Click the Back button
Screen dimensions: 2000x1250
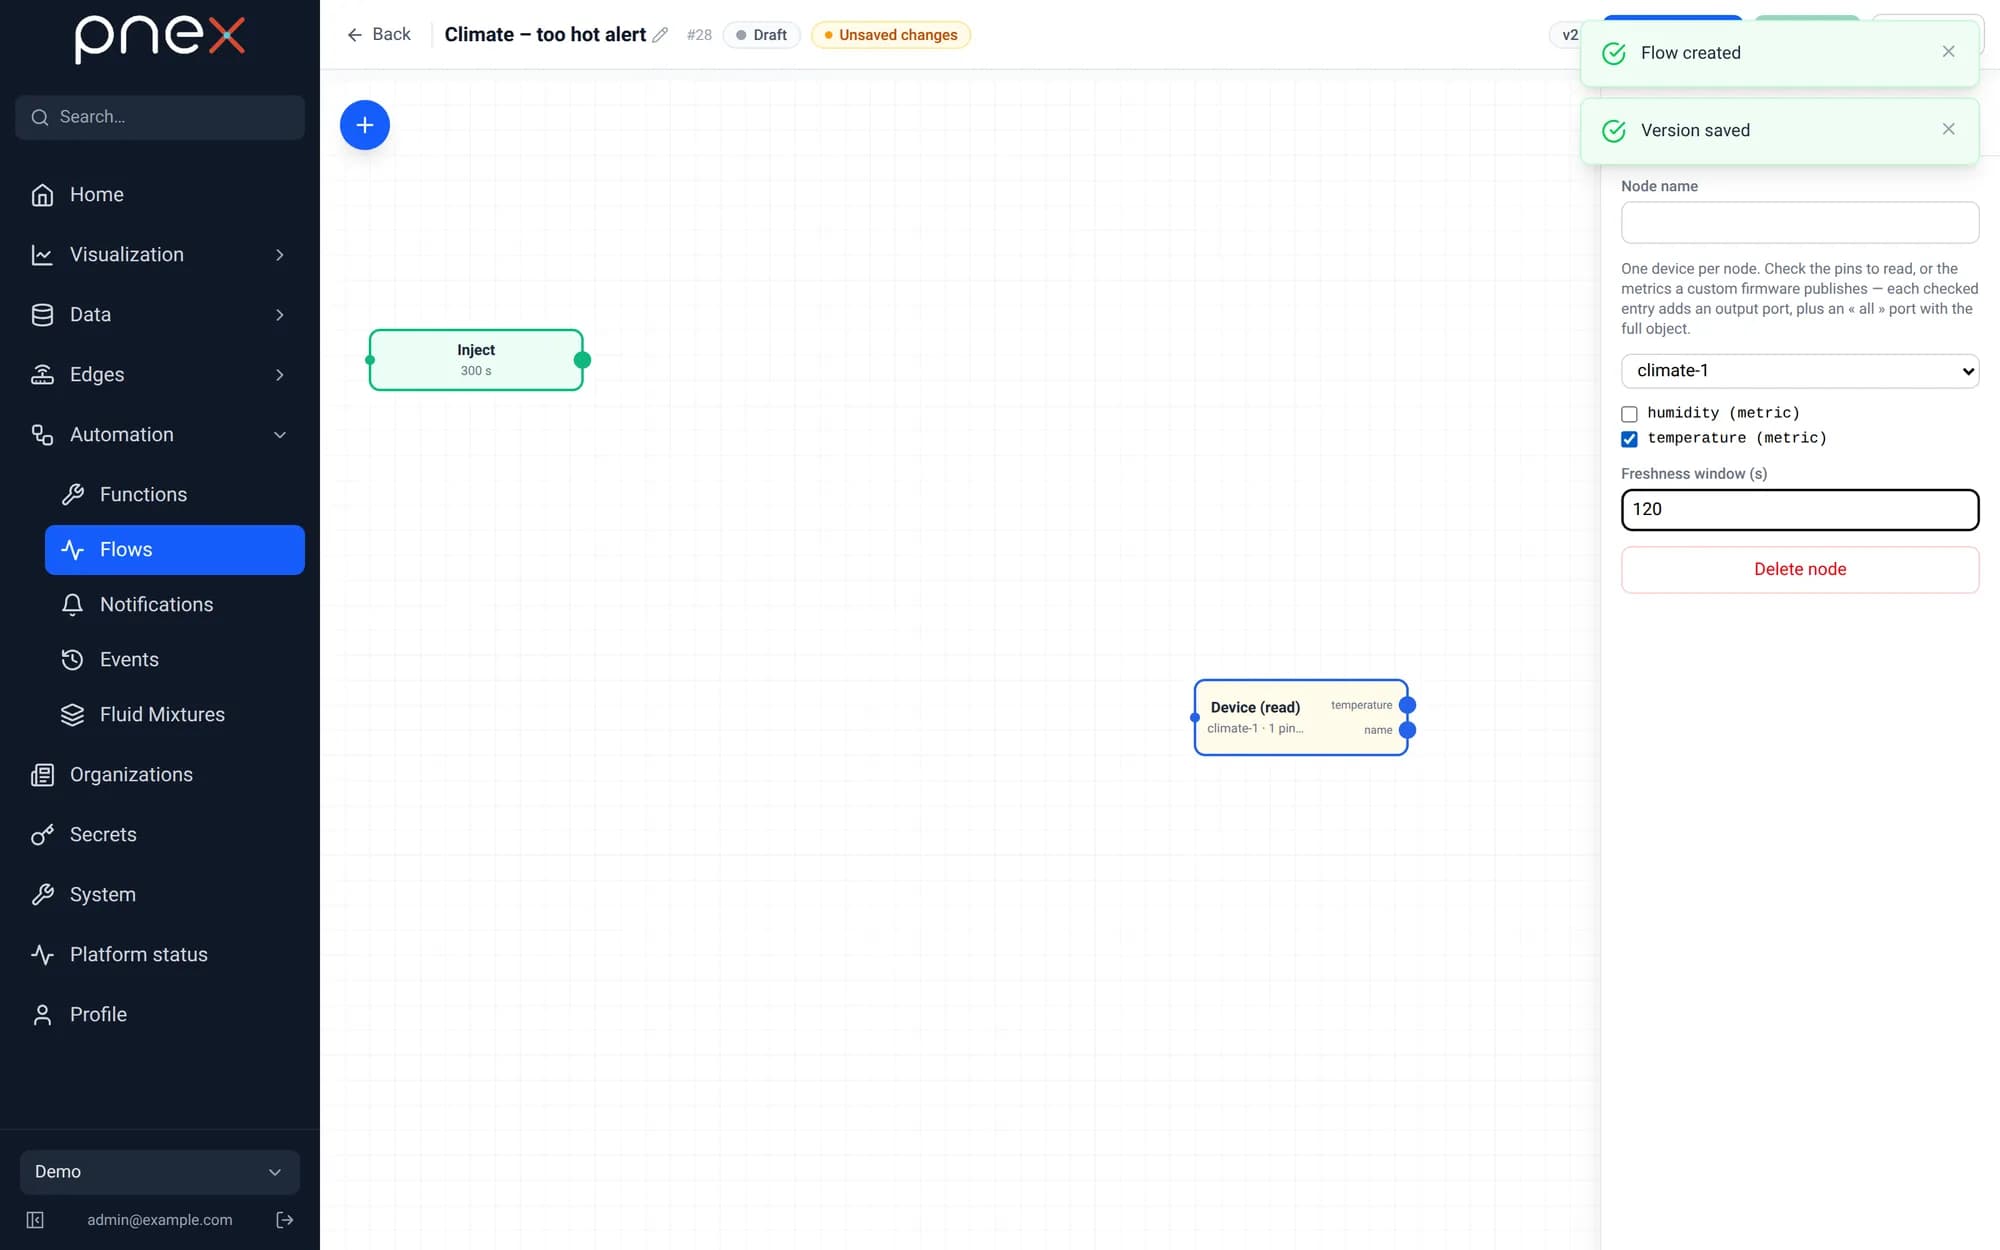point(379,35)
